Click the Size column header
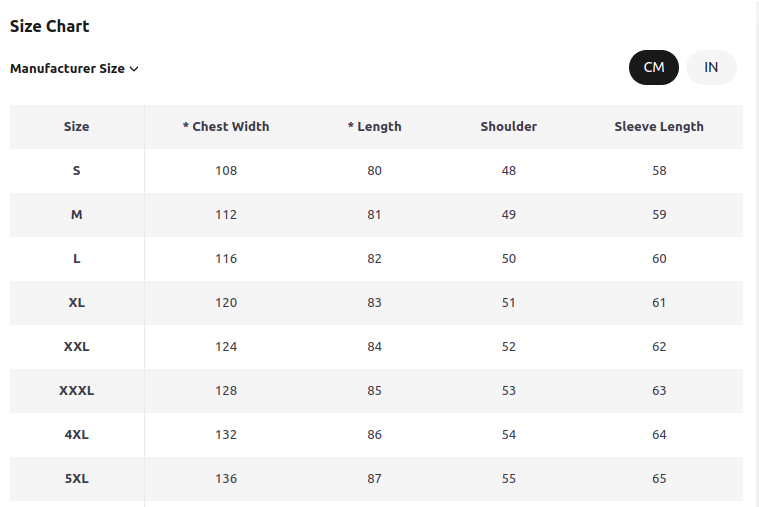759x507 pixels. [76, 127]
